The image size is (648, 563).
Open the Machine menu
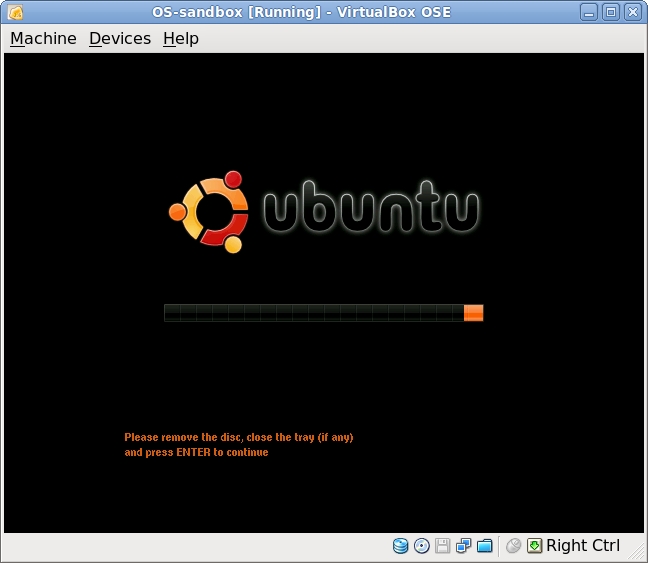coord(43,38)
